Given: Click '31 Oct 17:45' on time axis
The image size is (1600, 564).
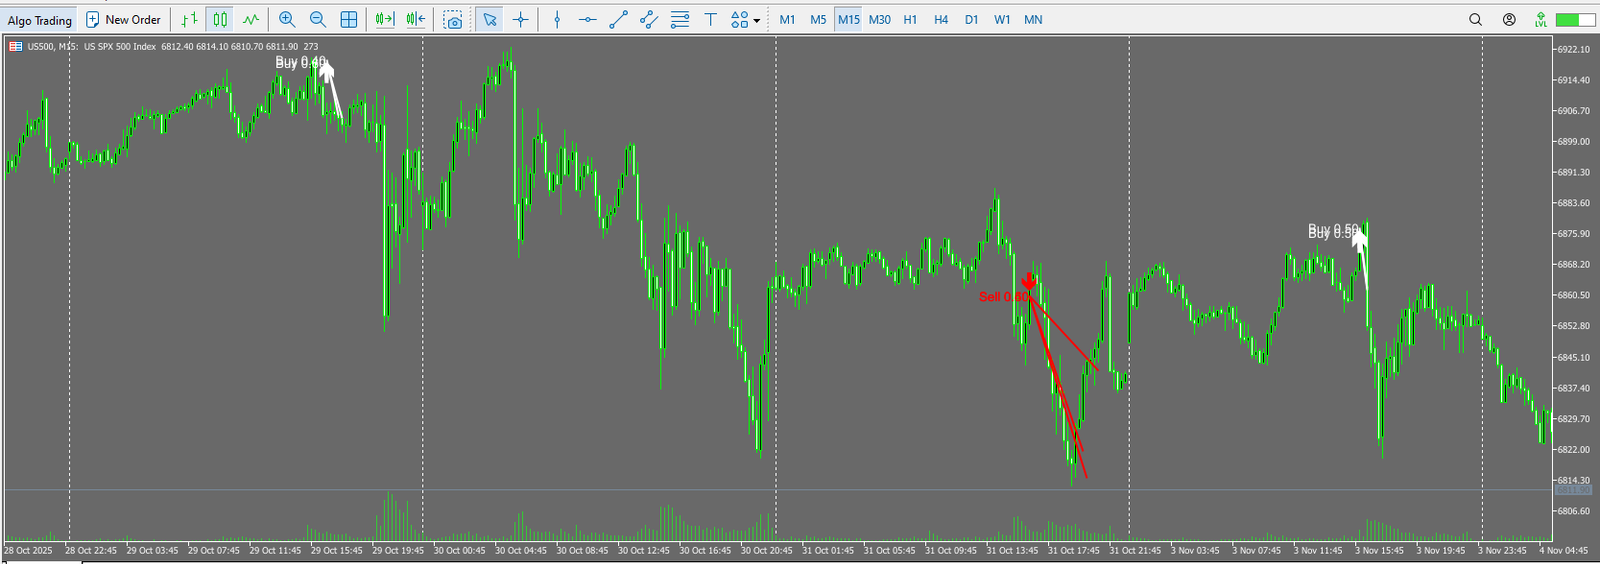Looking at the screenshot, I should pyautogui.click(x=1074, y=550).
